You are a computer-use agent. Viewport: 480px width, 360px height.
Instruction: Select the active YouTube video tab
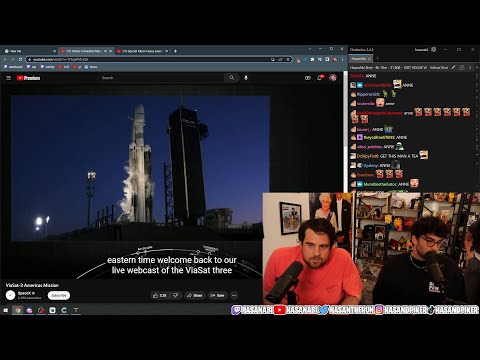[86, 51]
